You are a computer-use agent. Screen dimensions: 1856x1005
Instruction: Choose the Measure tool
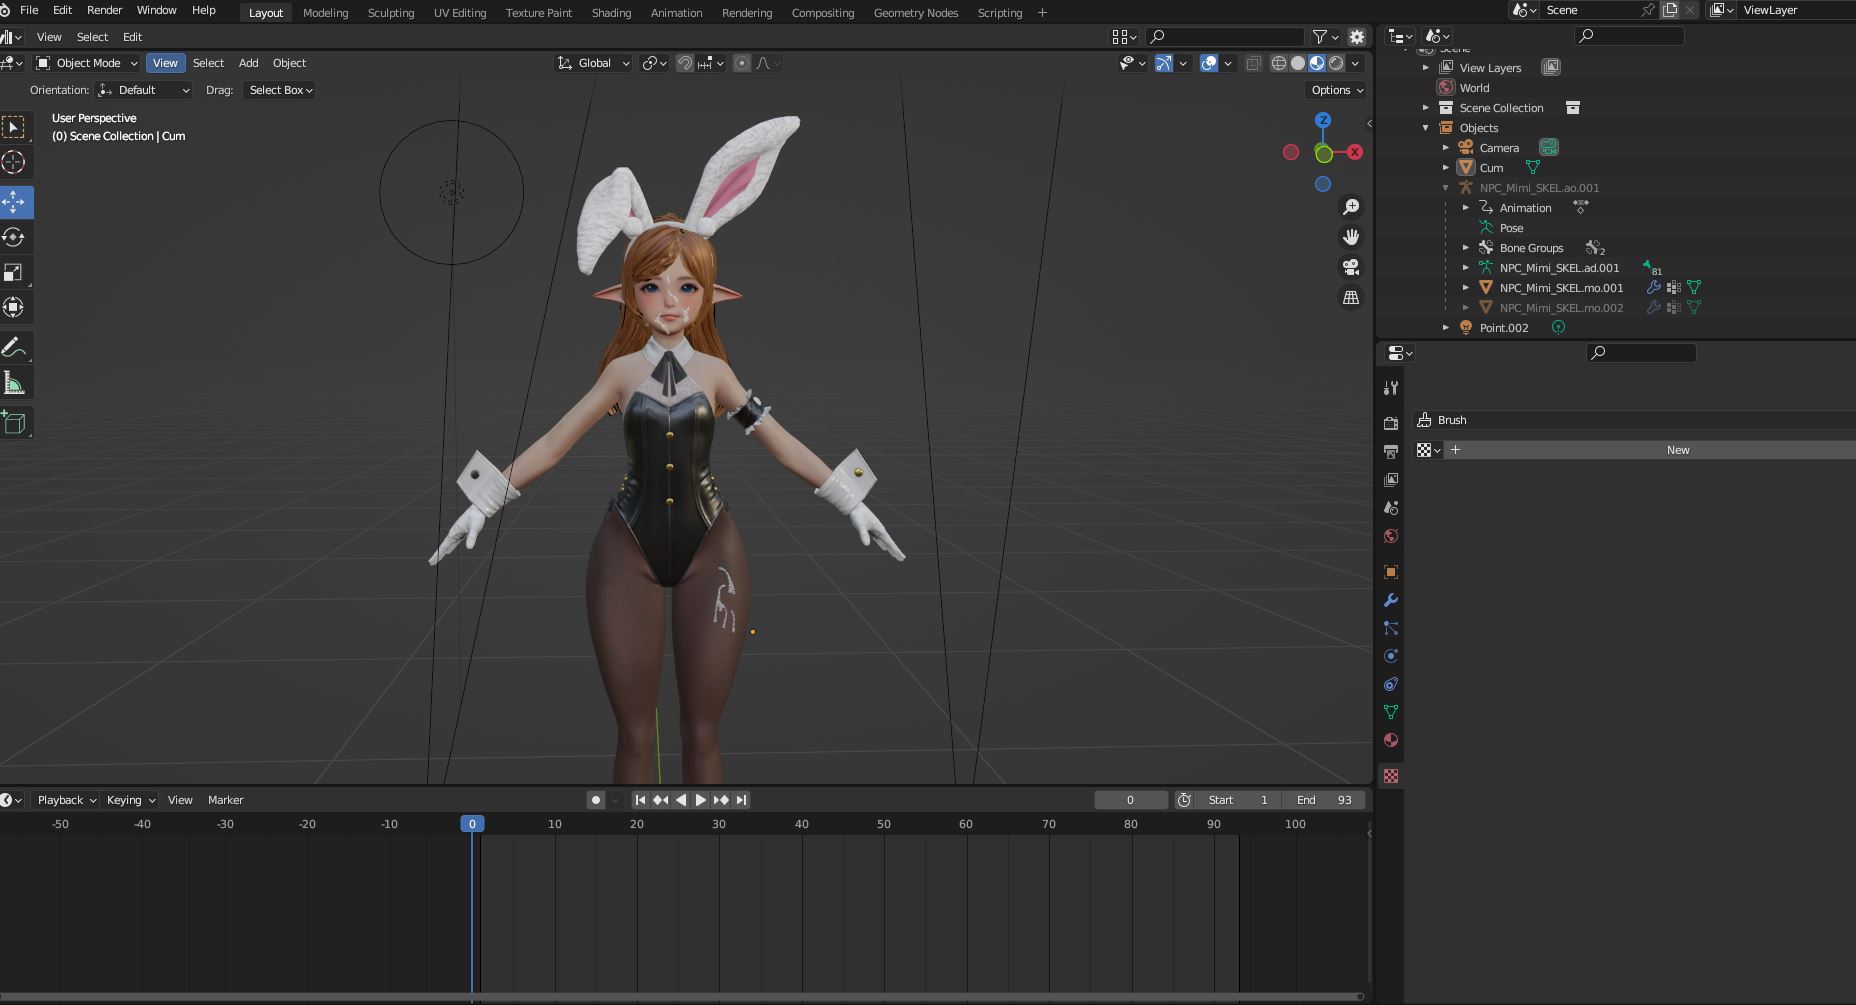click(x=15, y=384)
